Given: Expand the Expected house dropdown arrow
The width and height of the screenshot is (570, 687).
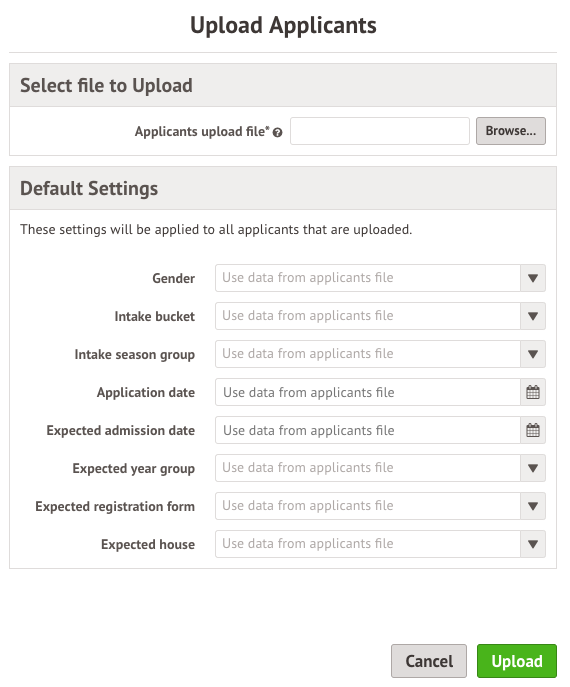Looking at the screenshot, I should (533, 544).
